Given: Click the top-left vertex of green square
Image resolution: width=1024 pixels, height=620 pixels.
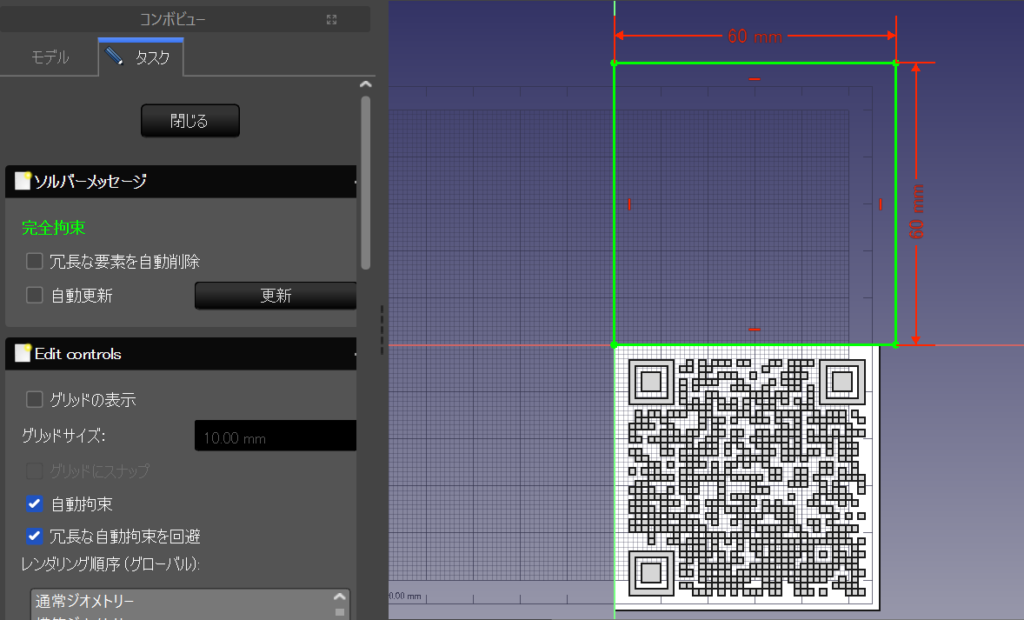Looking at the screenshot, I should click(x=614, y=63).
